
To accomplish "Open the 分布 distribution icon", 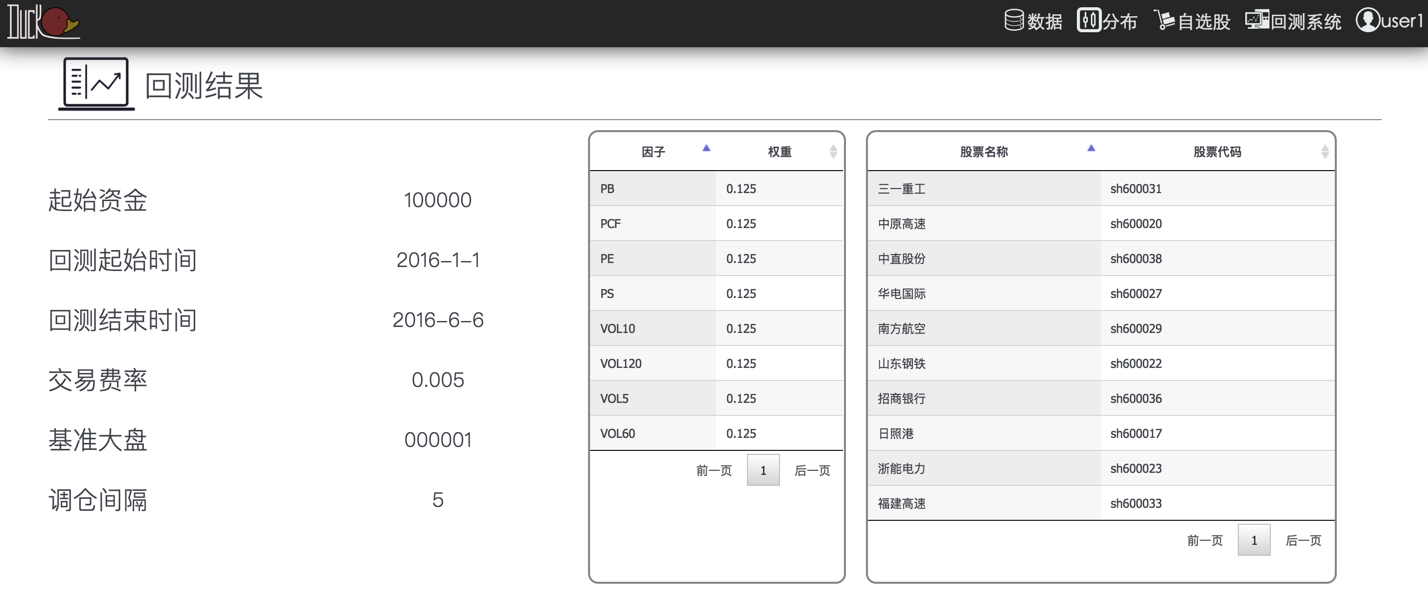I will (1089, 20).
